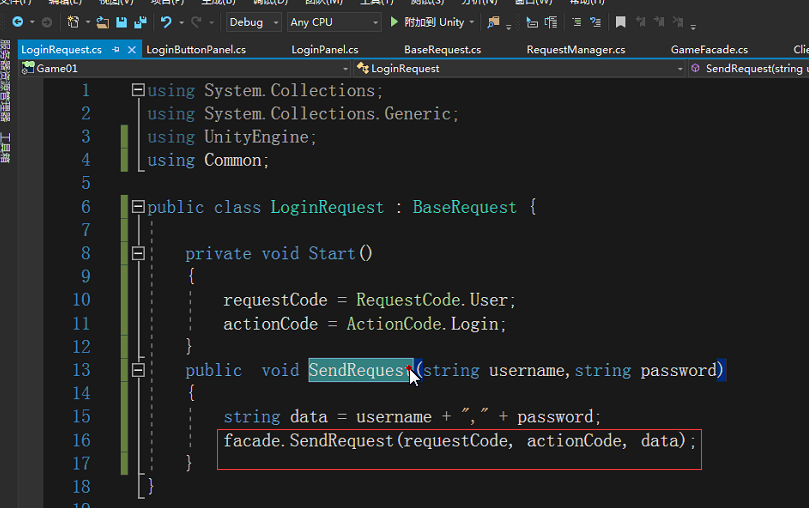This screenshot has height=508, width=809.
Task: Click the Start method name on line 8
Action: point(332,254)
